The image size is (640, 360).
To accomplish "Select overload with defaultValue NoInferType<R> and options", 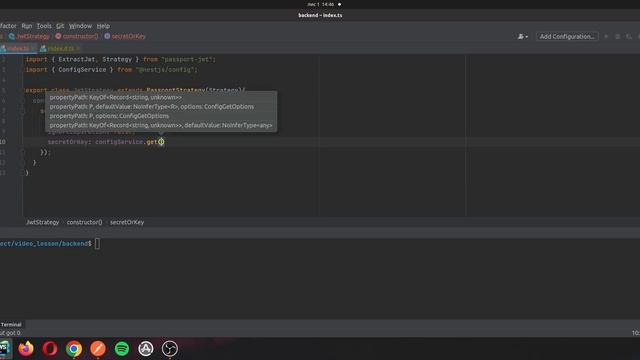I will click(151, 107).
